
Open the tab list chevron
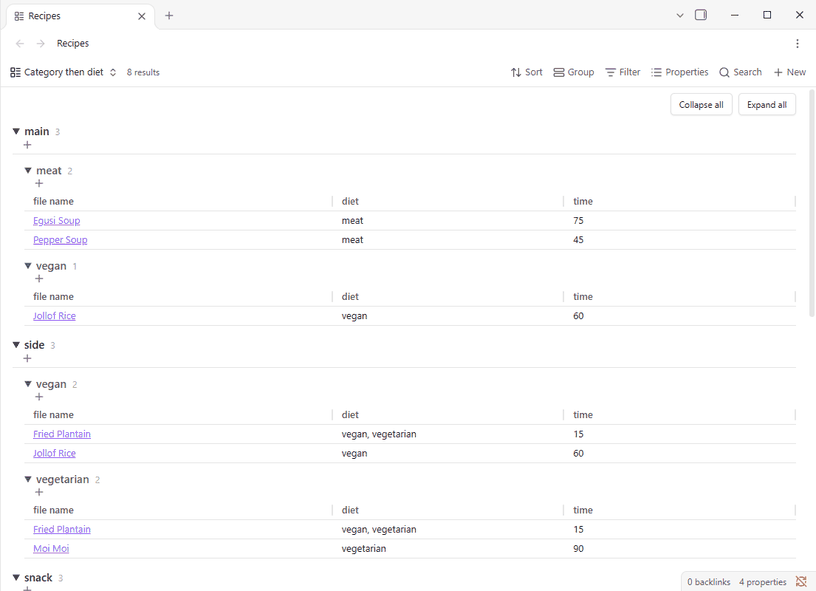point(680,15)
